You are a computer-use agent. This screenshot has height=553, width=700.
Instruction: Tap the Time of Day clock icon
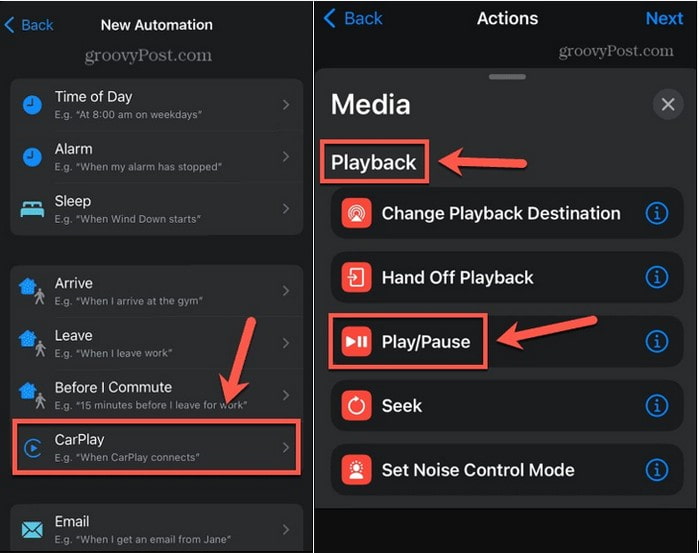tap(32, 105)
